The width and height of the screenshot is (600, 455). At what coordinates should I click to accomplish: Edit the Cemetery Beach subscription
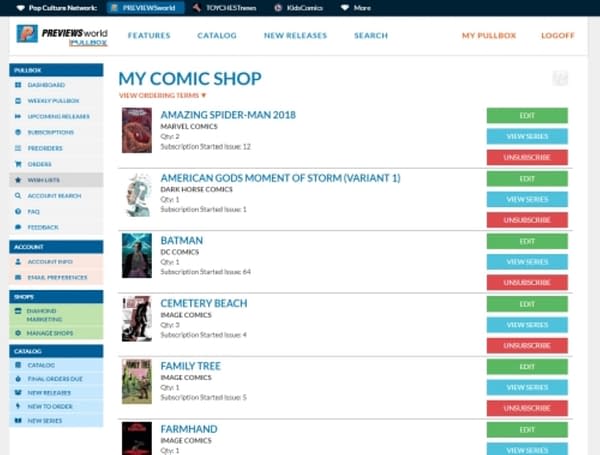pos(527,304)
